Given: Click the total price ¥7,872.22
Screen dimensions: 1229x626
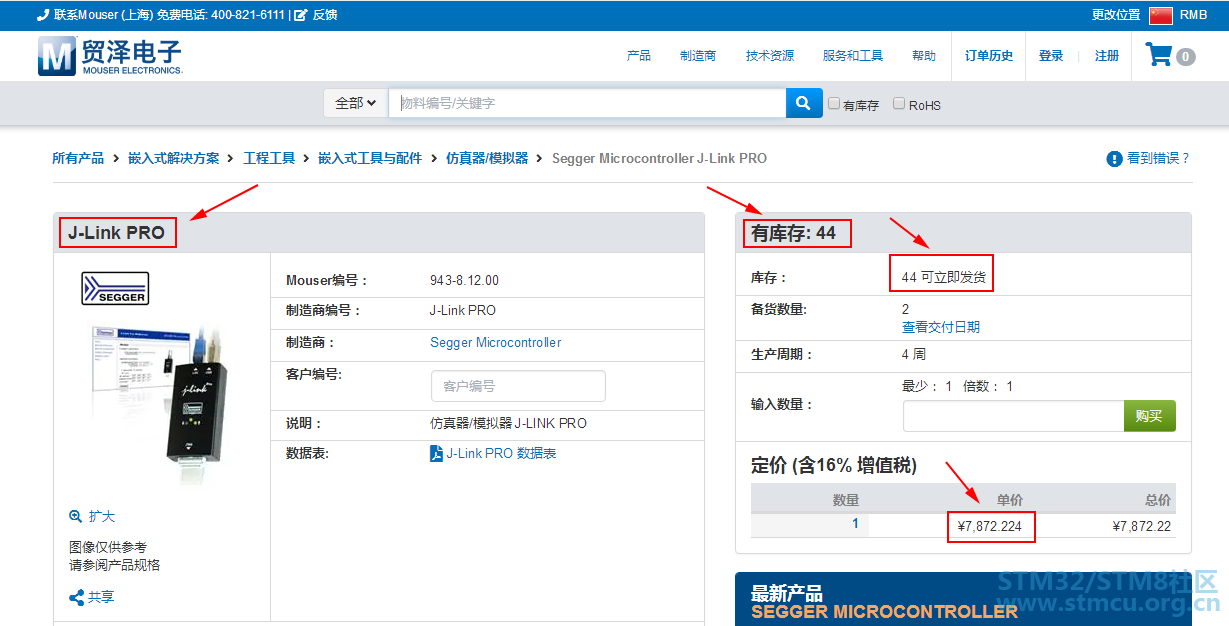Looking at the screenshot, I should tap(1141, 525).
